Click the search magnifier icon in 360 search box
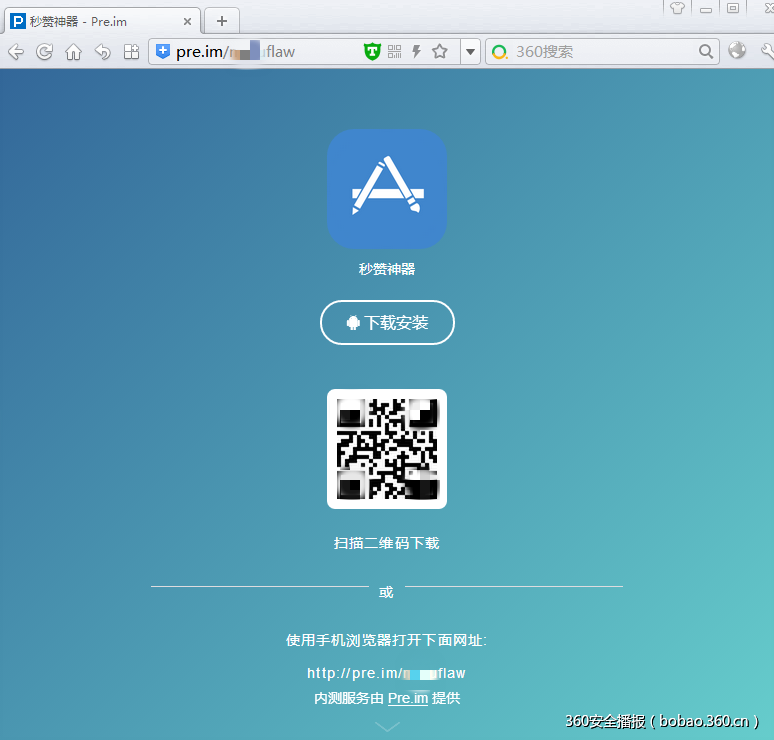Image resolution: width=774 pixels, height=740 pixels. click(706, 52)
